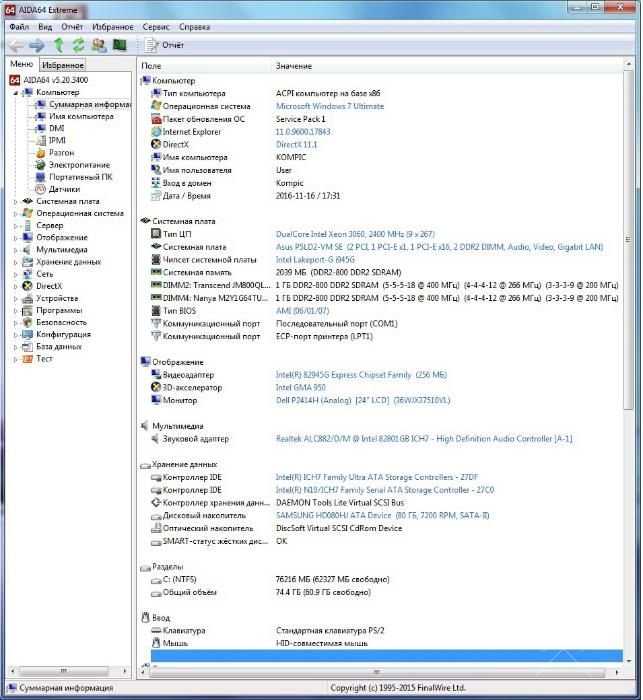The height and width of the screenshot is (700, 643).
Task: Click the Безопасность icon in sidebar tree
Action: (28, 322)
